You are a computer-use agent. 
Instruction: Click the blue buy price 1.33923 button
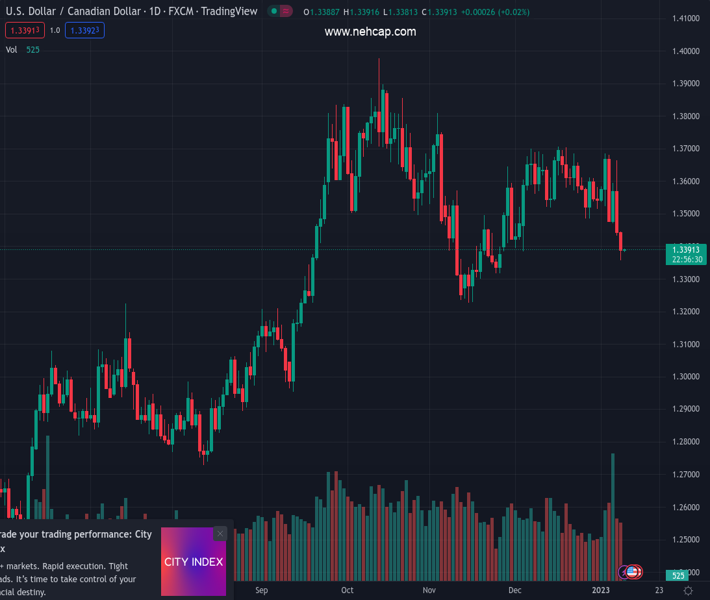point(85,31)
